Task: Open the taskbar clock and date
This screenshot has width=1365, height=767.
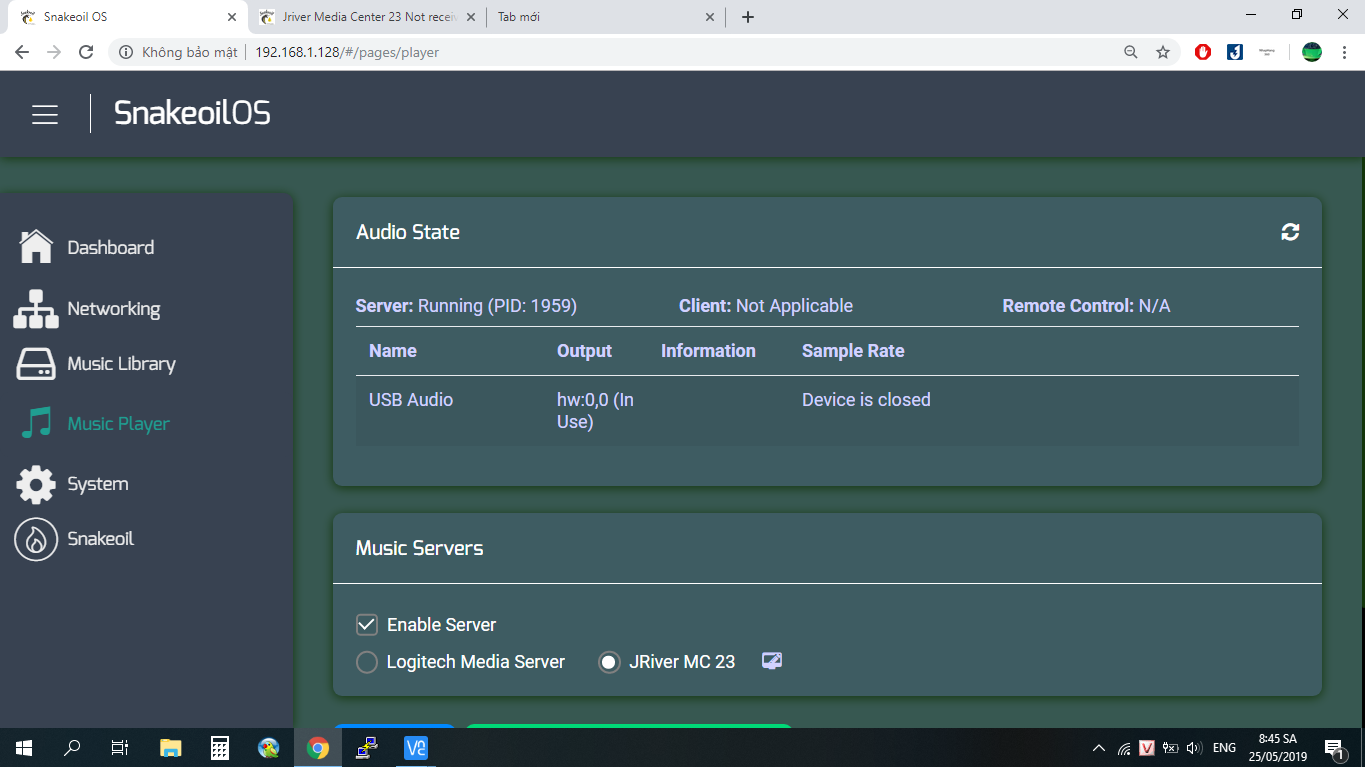Action: pos(1277,747)
